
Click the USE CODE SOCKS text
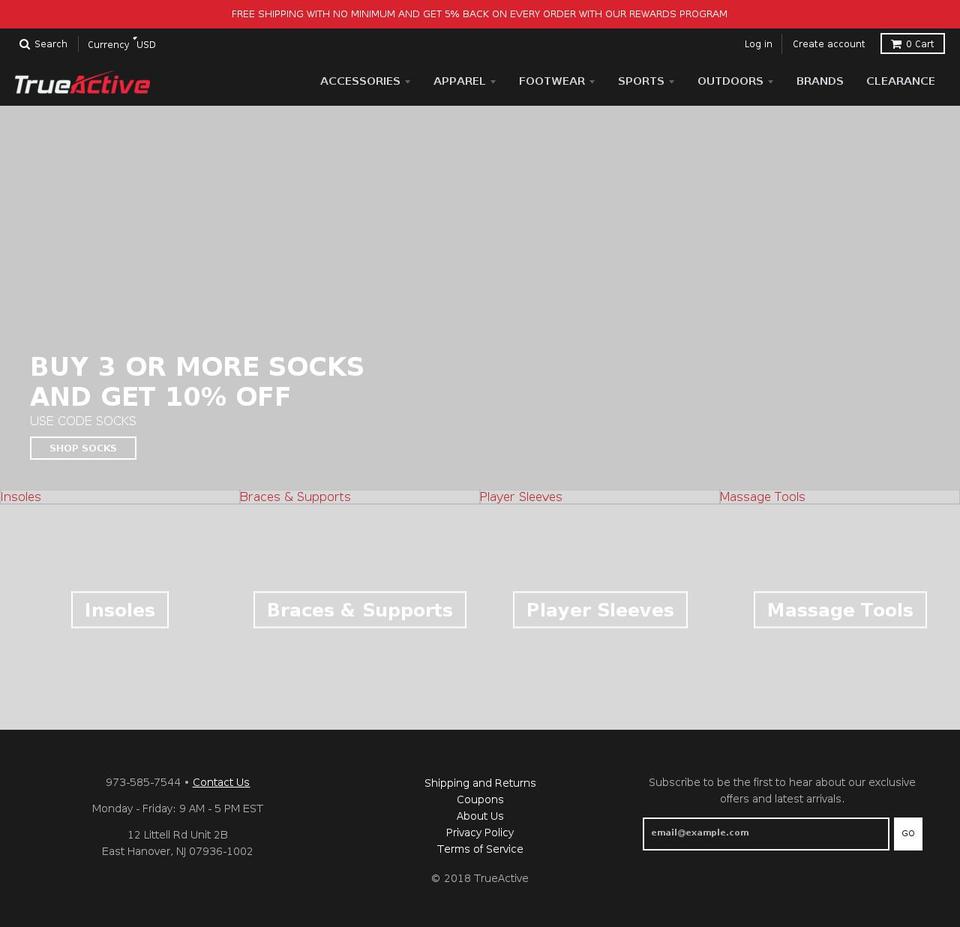click(83, 421)
